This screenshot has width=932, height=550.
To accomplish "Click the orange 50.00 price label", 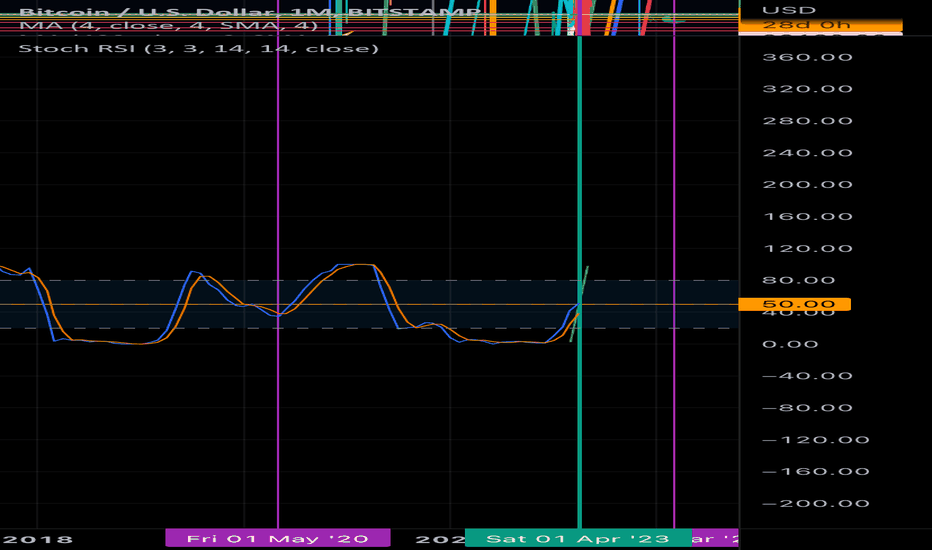I will [x=794, y=304].
